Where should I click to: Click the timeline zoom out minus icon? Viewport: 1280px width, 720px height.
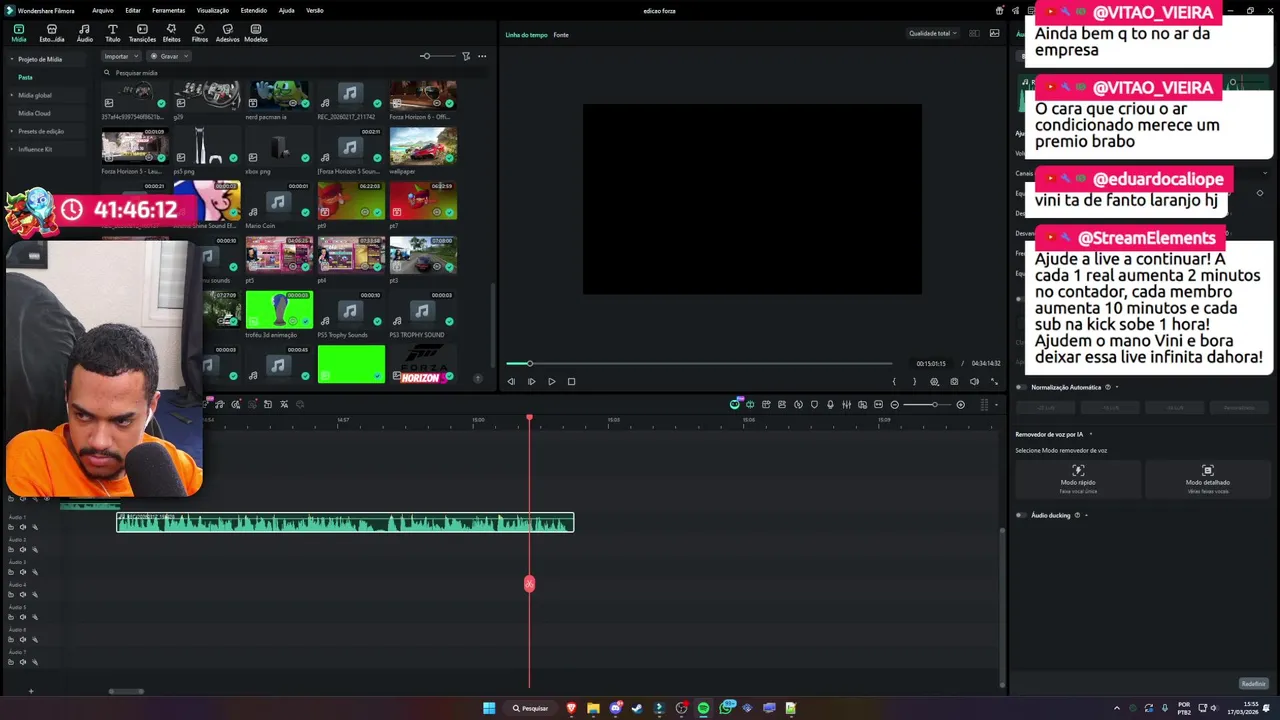[x=895, y=404]
